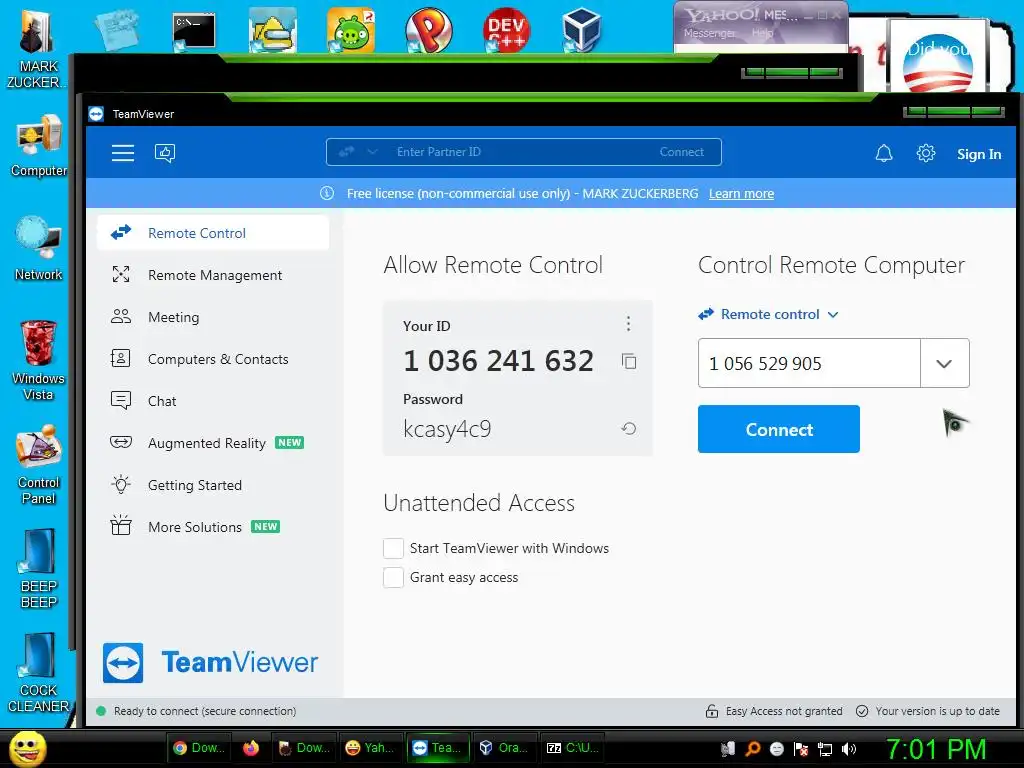1024x768 pixels.
Task: Click the network tray icon
Action: 825,748
